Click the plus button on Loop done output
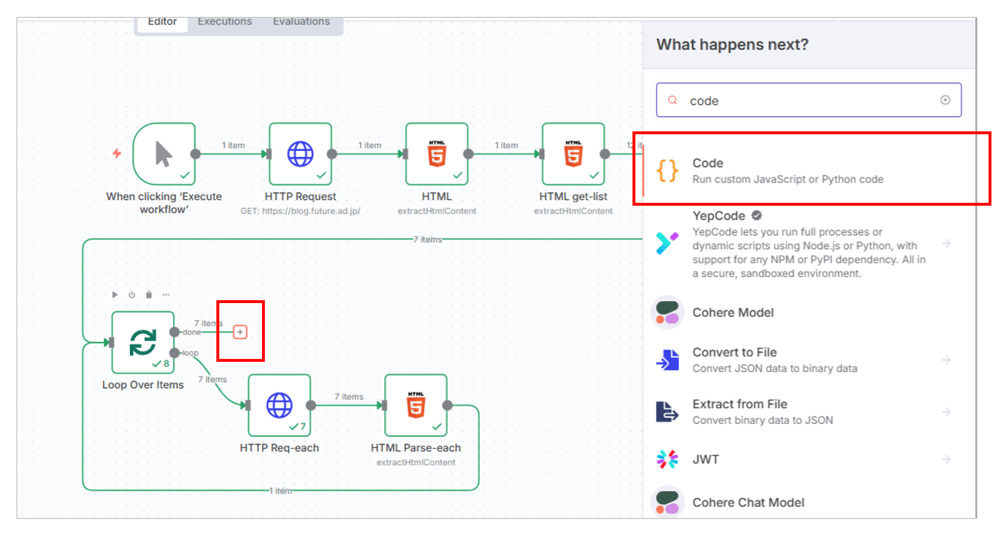Image resolution: width=1000 pixels, height=537 pixels. pyautogui.click(x=240, y=332)
